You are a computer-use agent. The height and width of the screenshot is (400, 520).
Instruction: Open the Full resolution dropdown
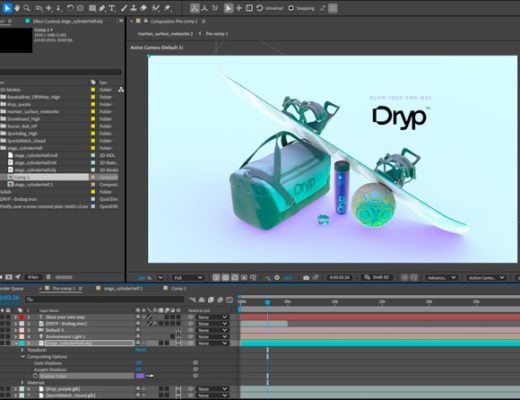[187, 277]
